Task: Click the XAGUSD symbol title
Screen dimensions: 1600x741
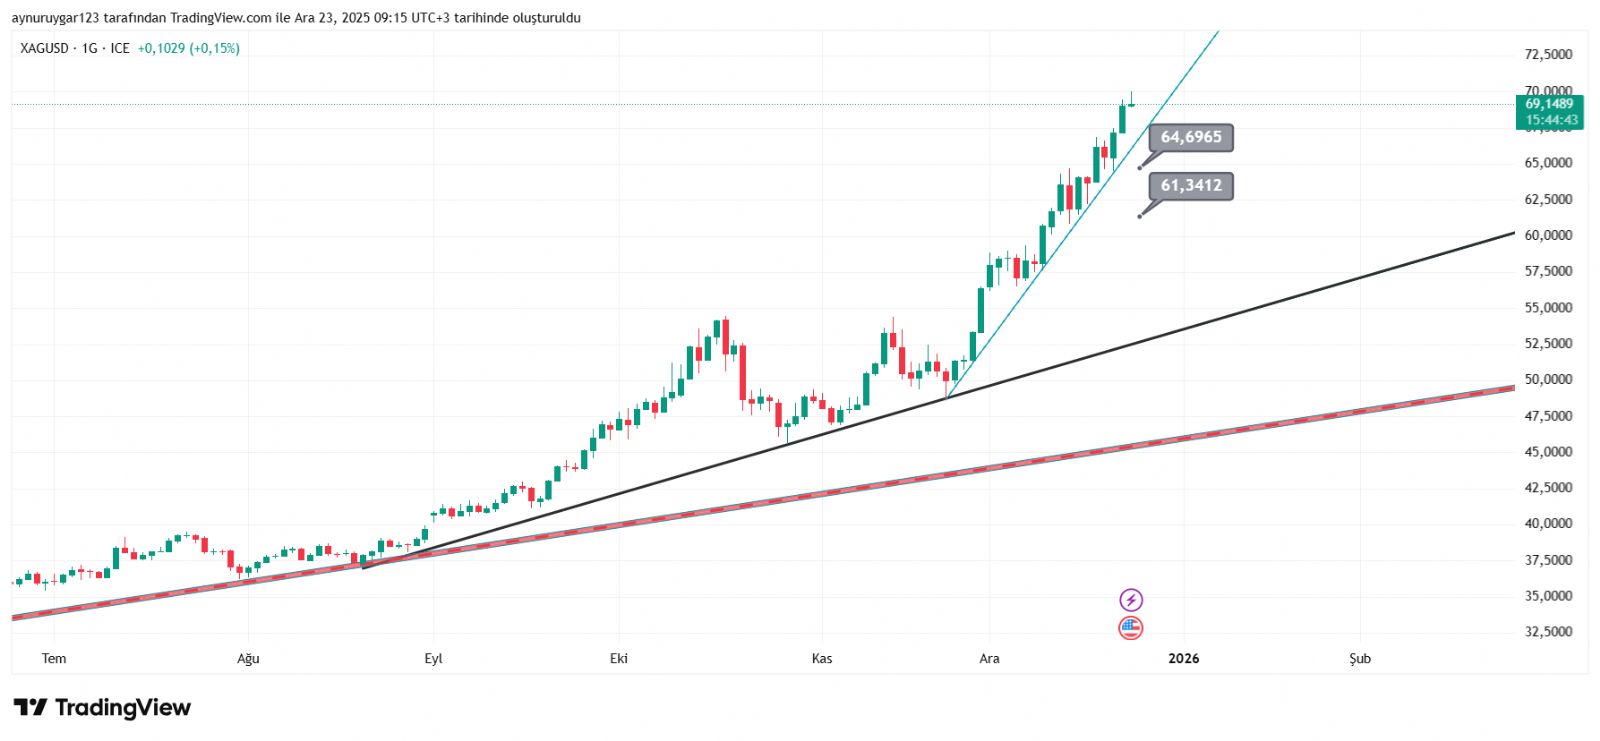Action: (45, 48)
